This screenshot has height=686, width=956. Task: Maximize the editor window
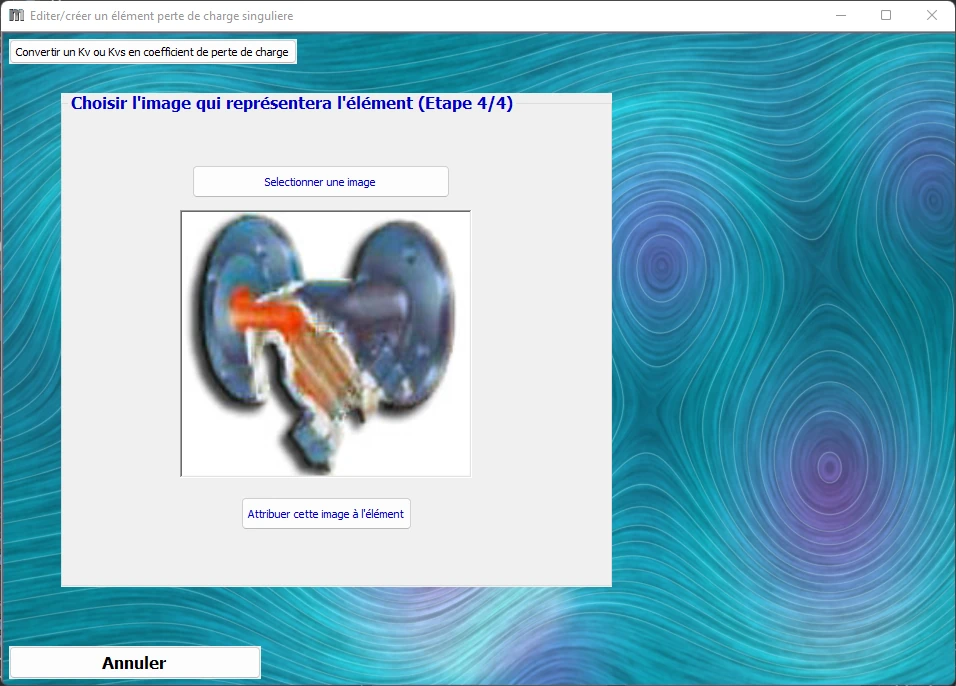[x=886, y=15]
